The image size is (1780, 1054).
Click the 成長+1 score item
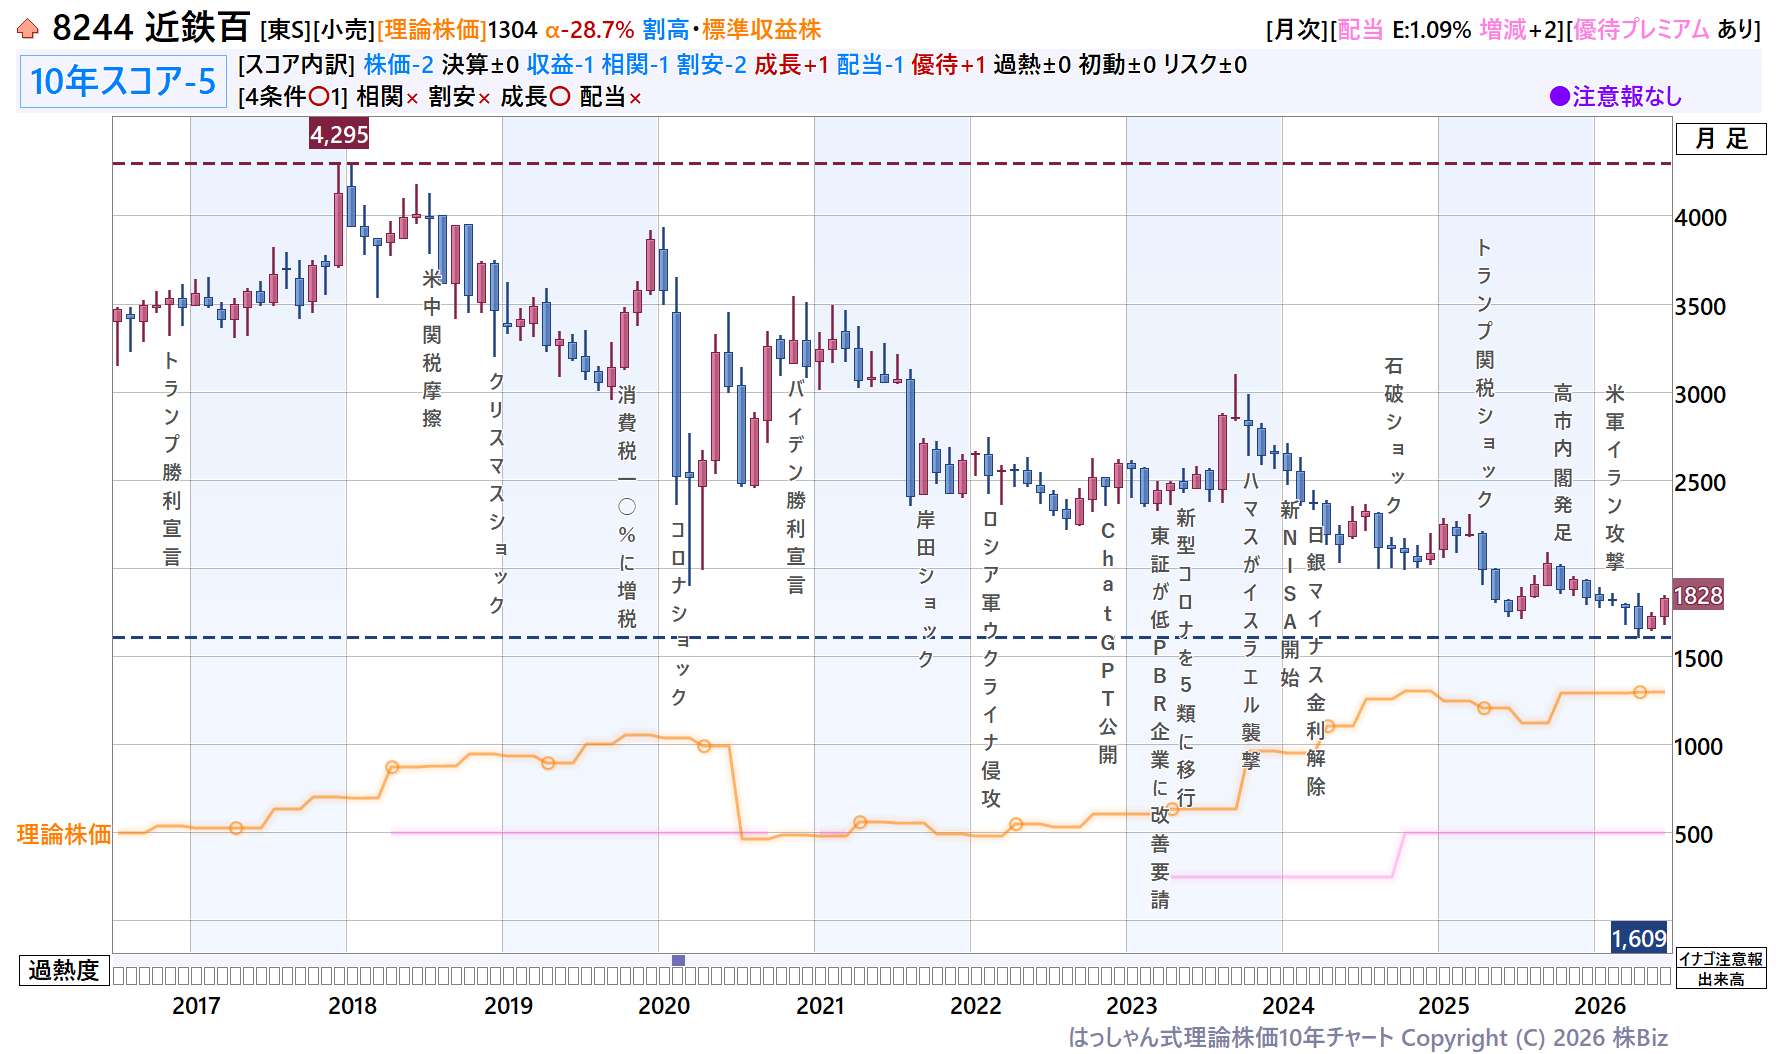pos(792,65)
